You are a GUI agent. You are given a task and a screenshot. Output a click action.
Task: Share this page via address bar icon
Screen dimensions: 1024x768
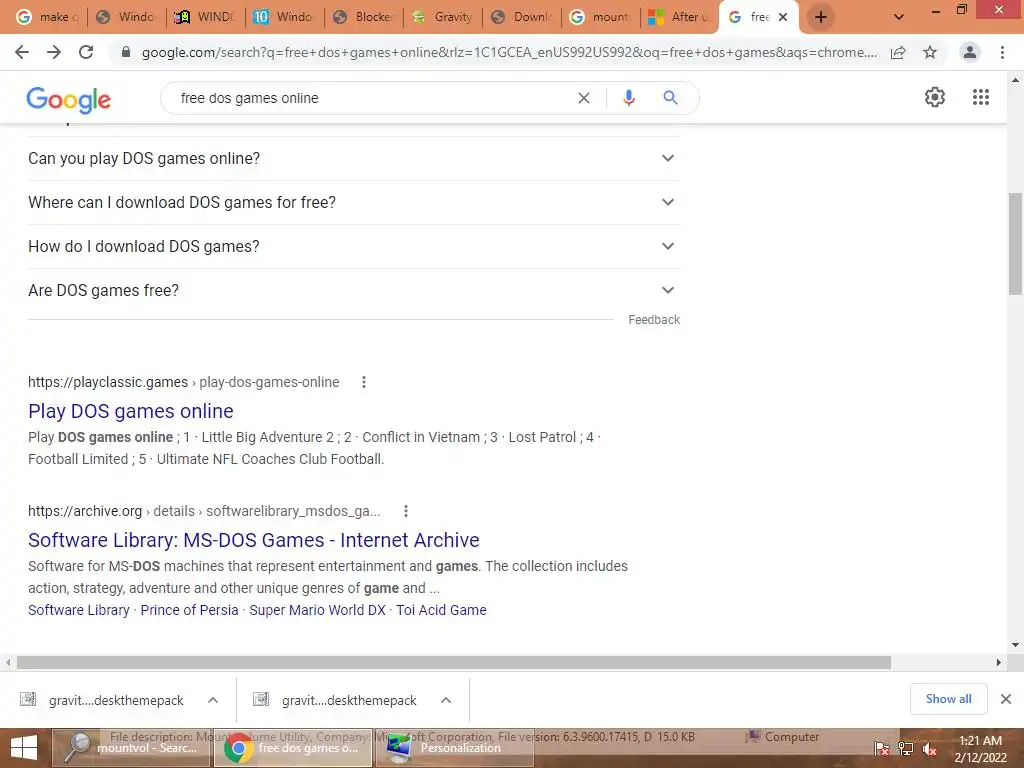(898, 52)
